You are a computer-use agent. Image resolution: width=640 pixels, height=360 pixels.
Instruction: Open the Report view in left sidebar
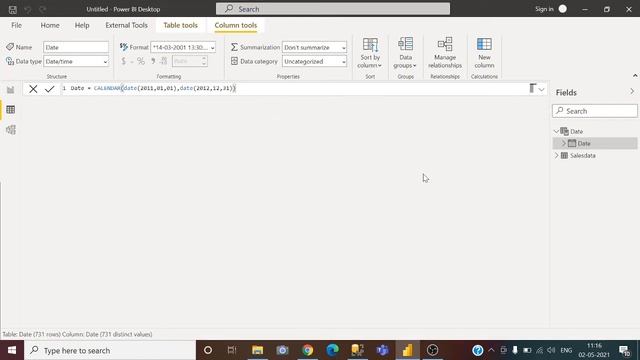tap(11, 90)
